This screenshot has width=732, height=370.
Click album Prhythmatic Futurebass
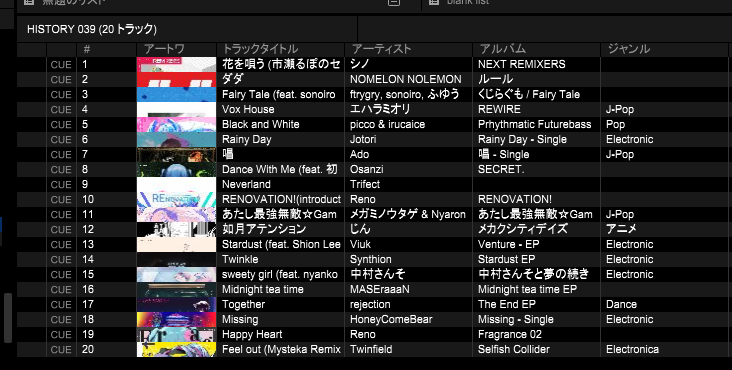(535, 125)
